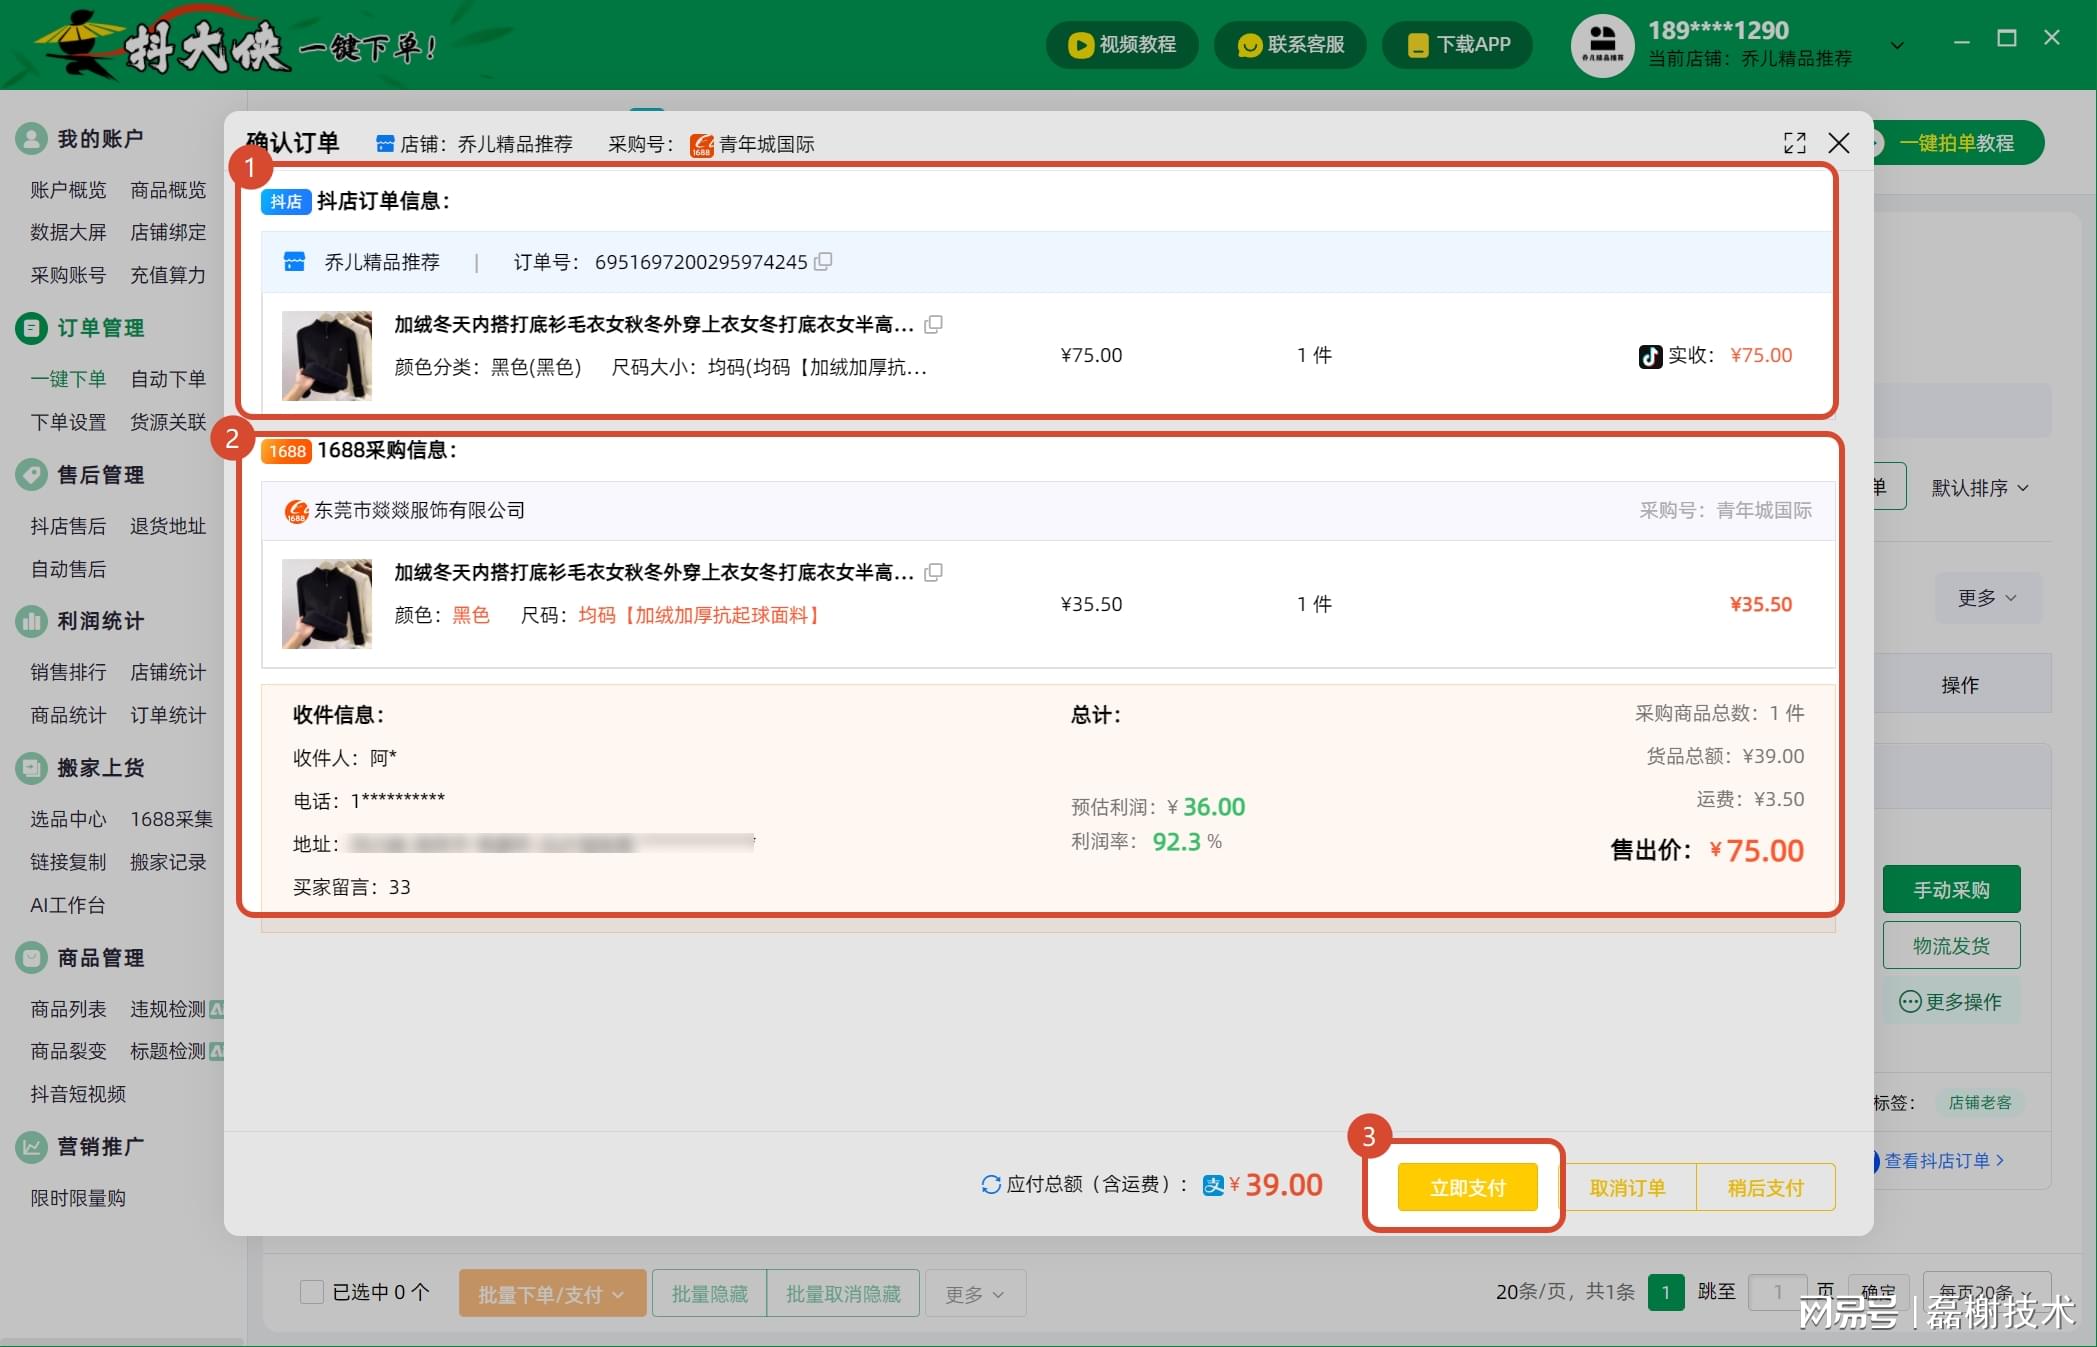Expand dialog to fullscreen icon
The height and width of the screenshot is (1347, 2097).
click(1795, 143)
